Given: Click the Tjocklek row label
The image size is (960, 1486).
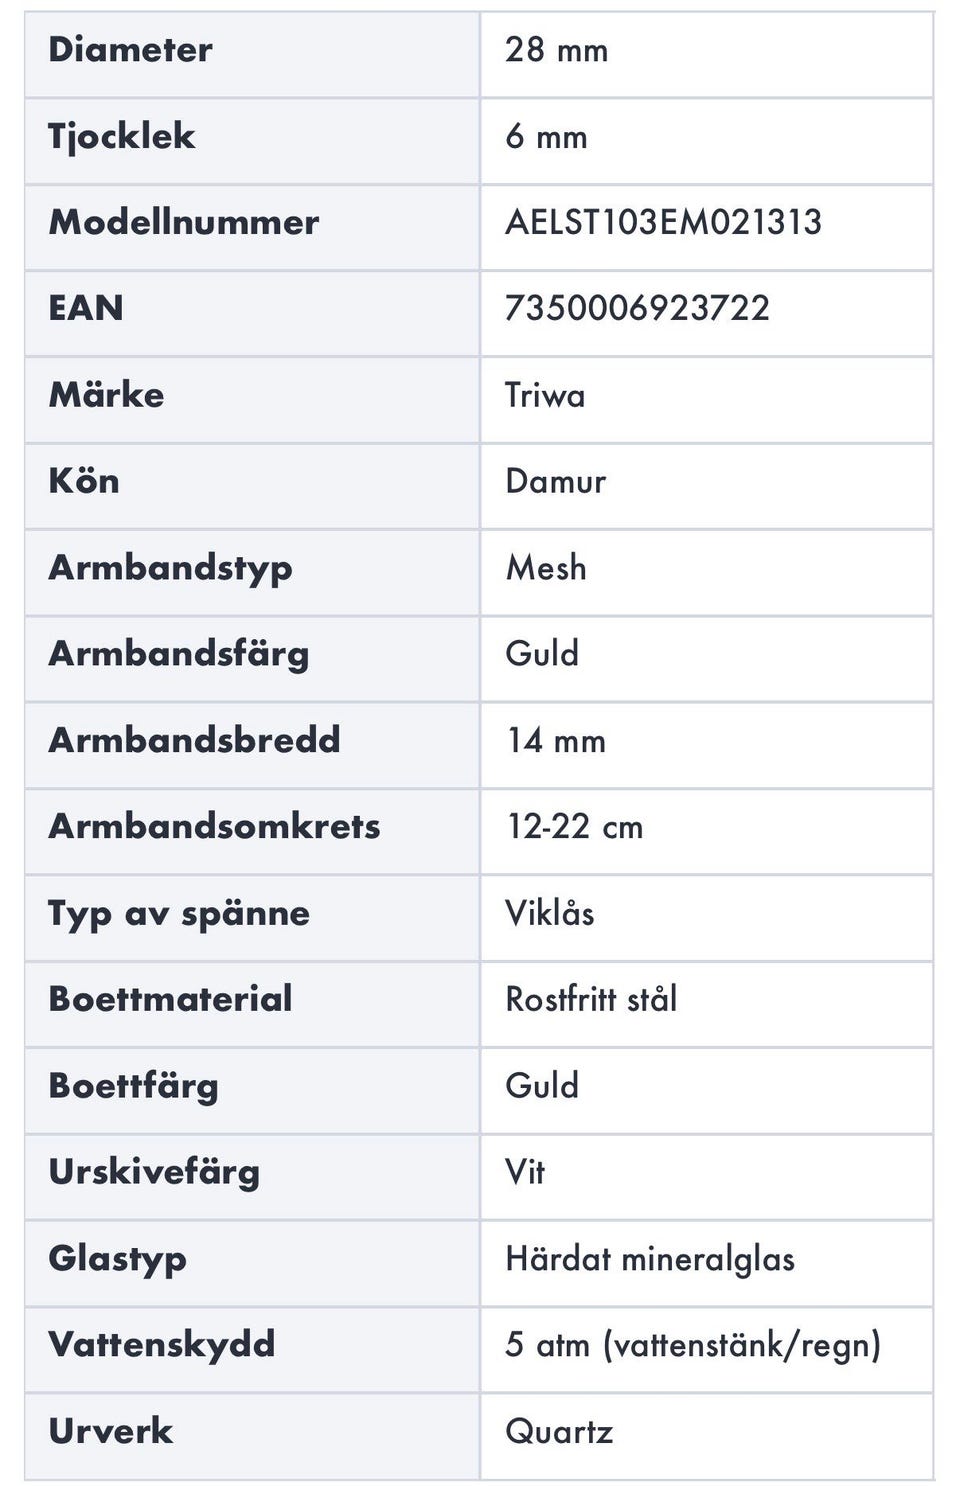Looking at the screenshot, I should coord(121,136).
